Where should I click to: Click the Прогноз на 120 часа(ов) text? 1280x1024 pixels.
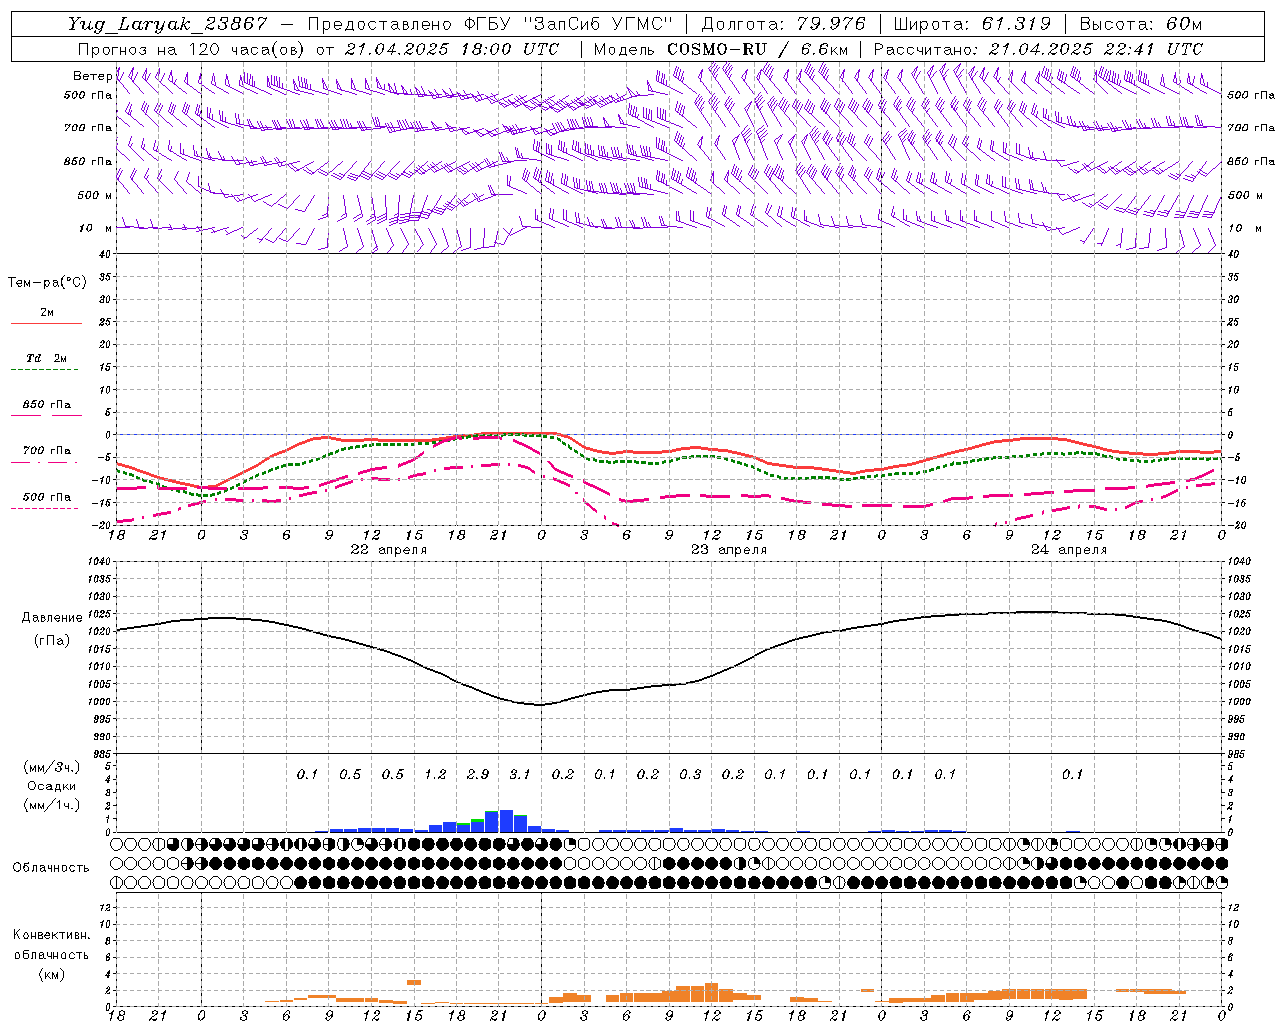(193, 49)
